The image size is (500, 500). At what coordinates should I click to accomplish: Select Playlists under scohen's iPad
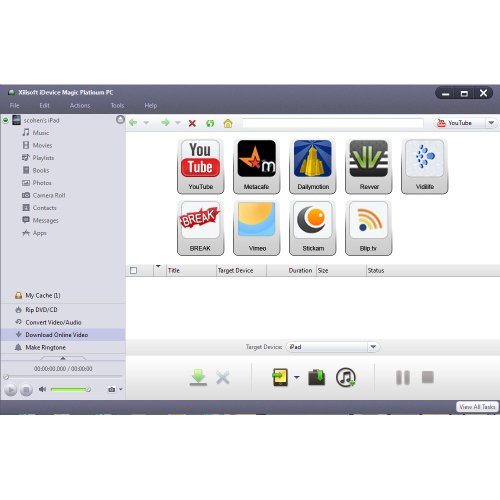tap(43, 158)
